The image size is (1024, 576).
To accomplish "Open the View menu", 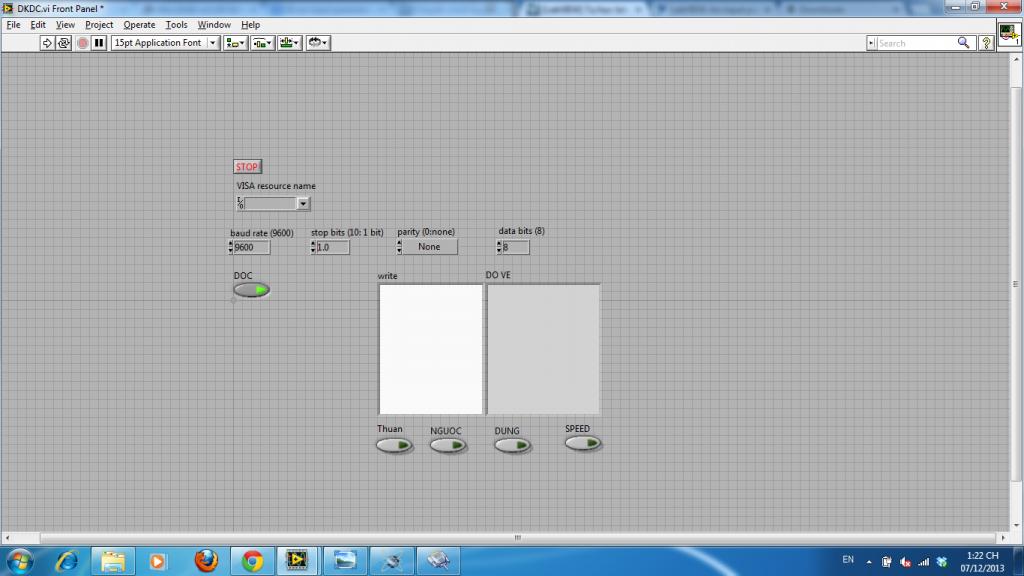I will [x=65, y=25].
